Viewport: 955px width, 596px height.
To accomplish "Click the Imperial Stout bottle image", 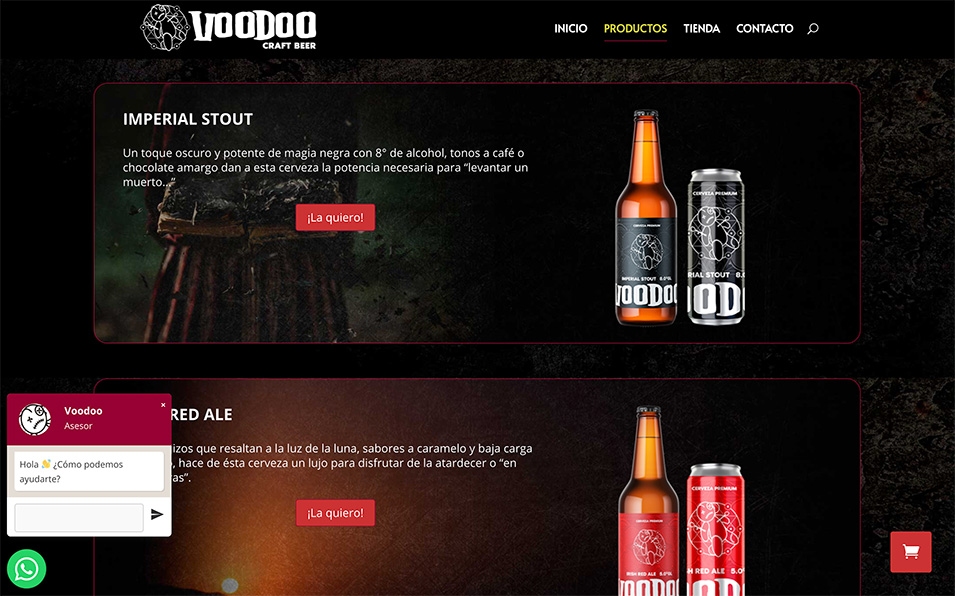I will tap(646, 217).
